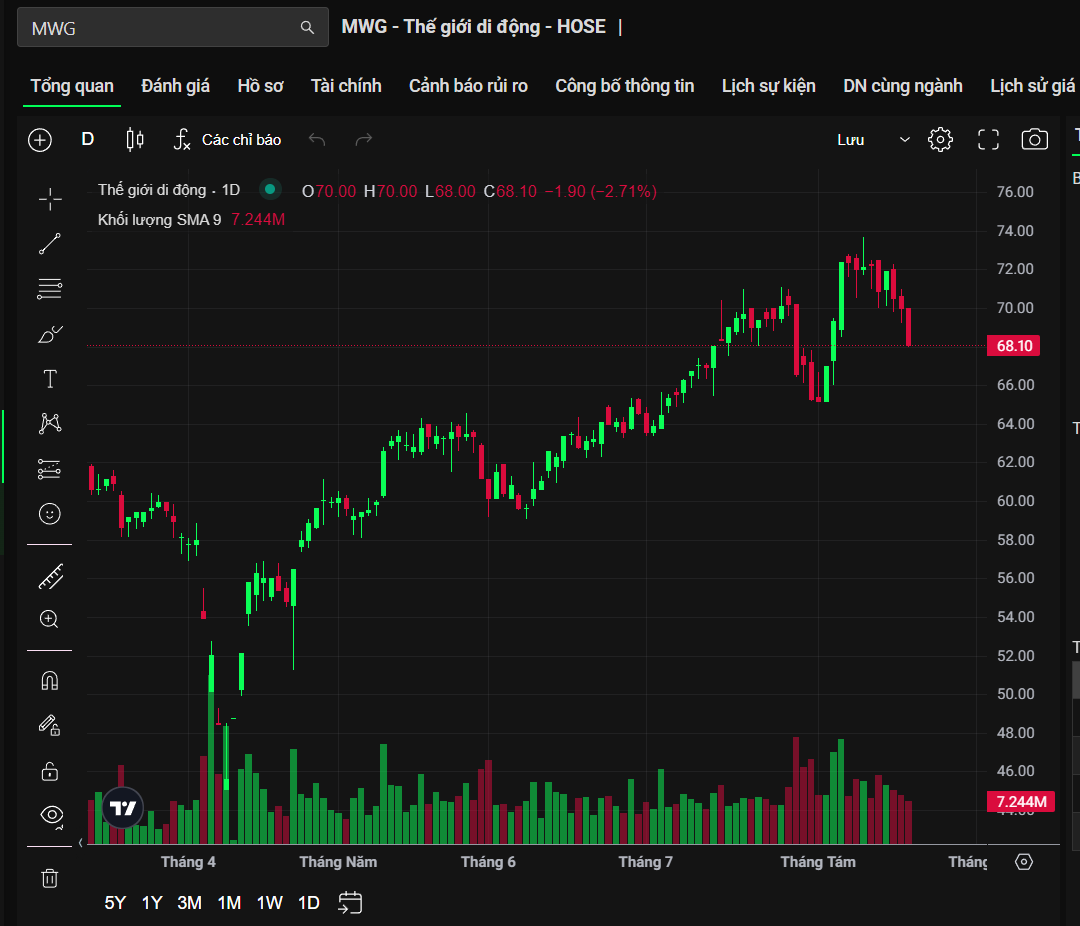
Task: Select the crosshair cursor tool
Action: (50, 199)
